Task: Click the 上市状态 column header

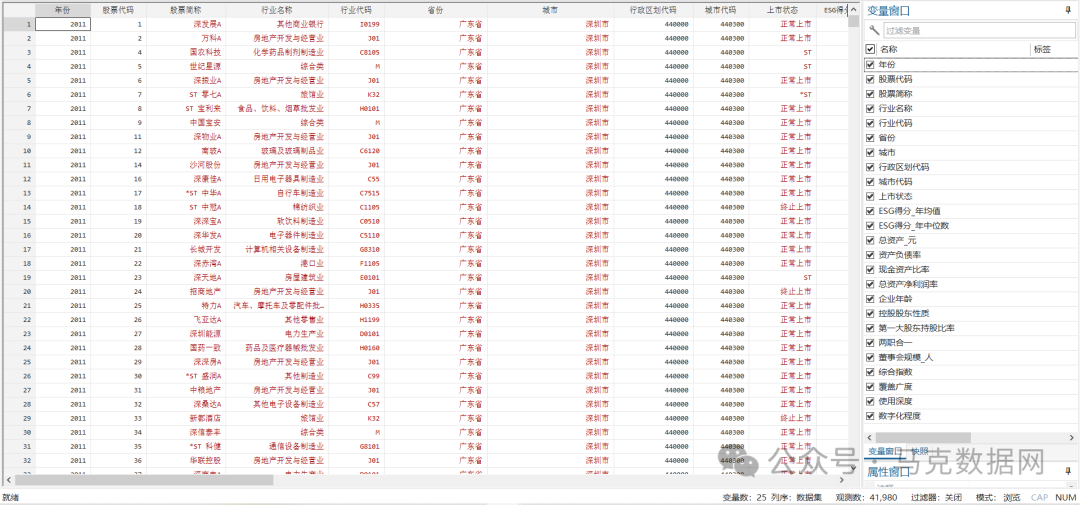Action: pos(782,10)
